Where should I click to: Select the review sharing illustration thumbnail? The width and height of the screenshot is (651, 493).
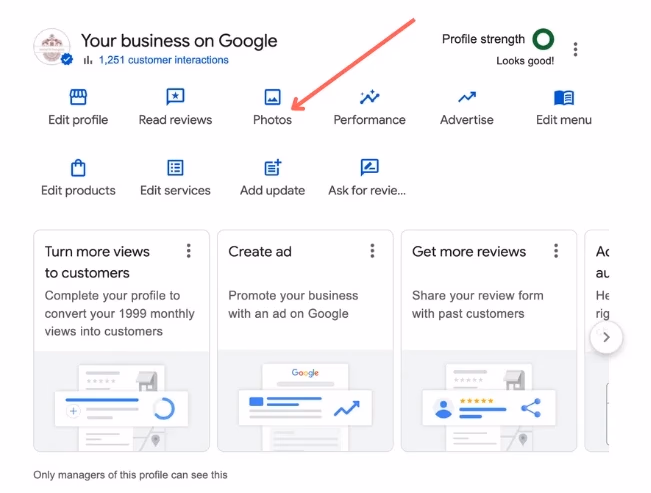[x=489, y=402]
